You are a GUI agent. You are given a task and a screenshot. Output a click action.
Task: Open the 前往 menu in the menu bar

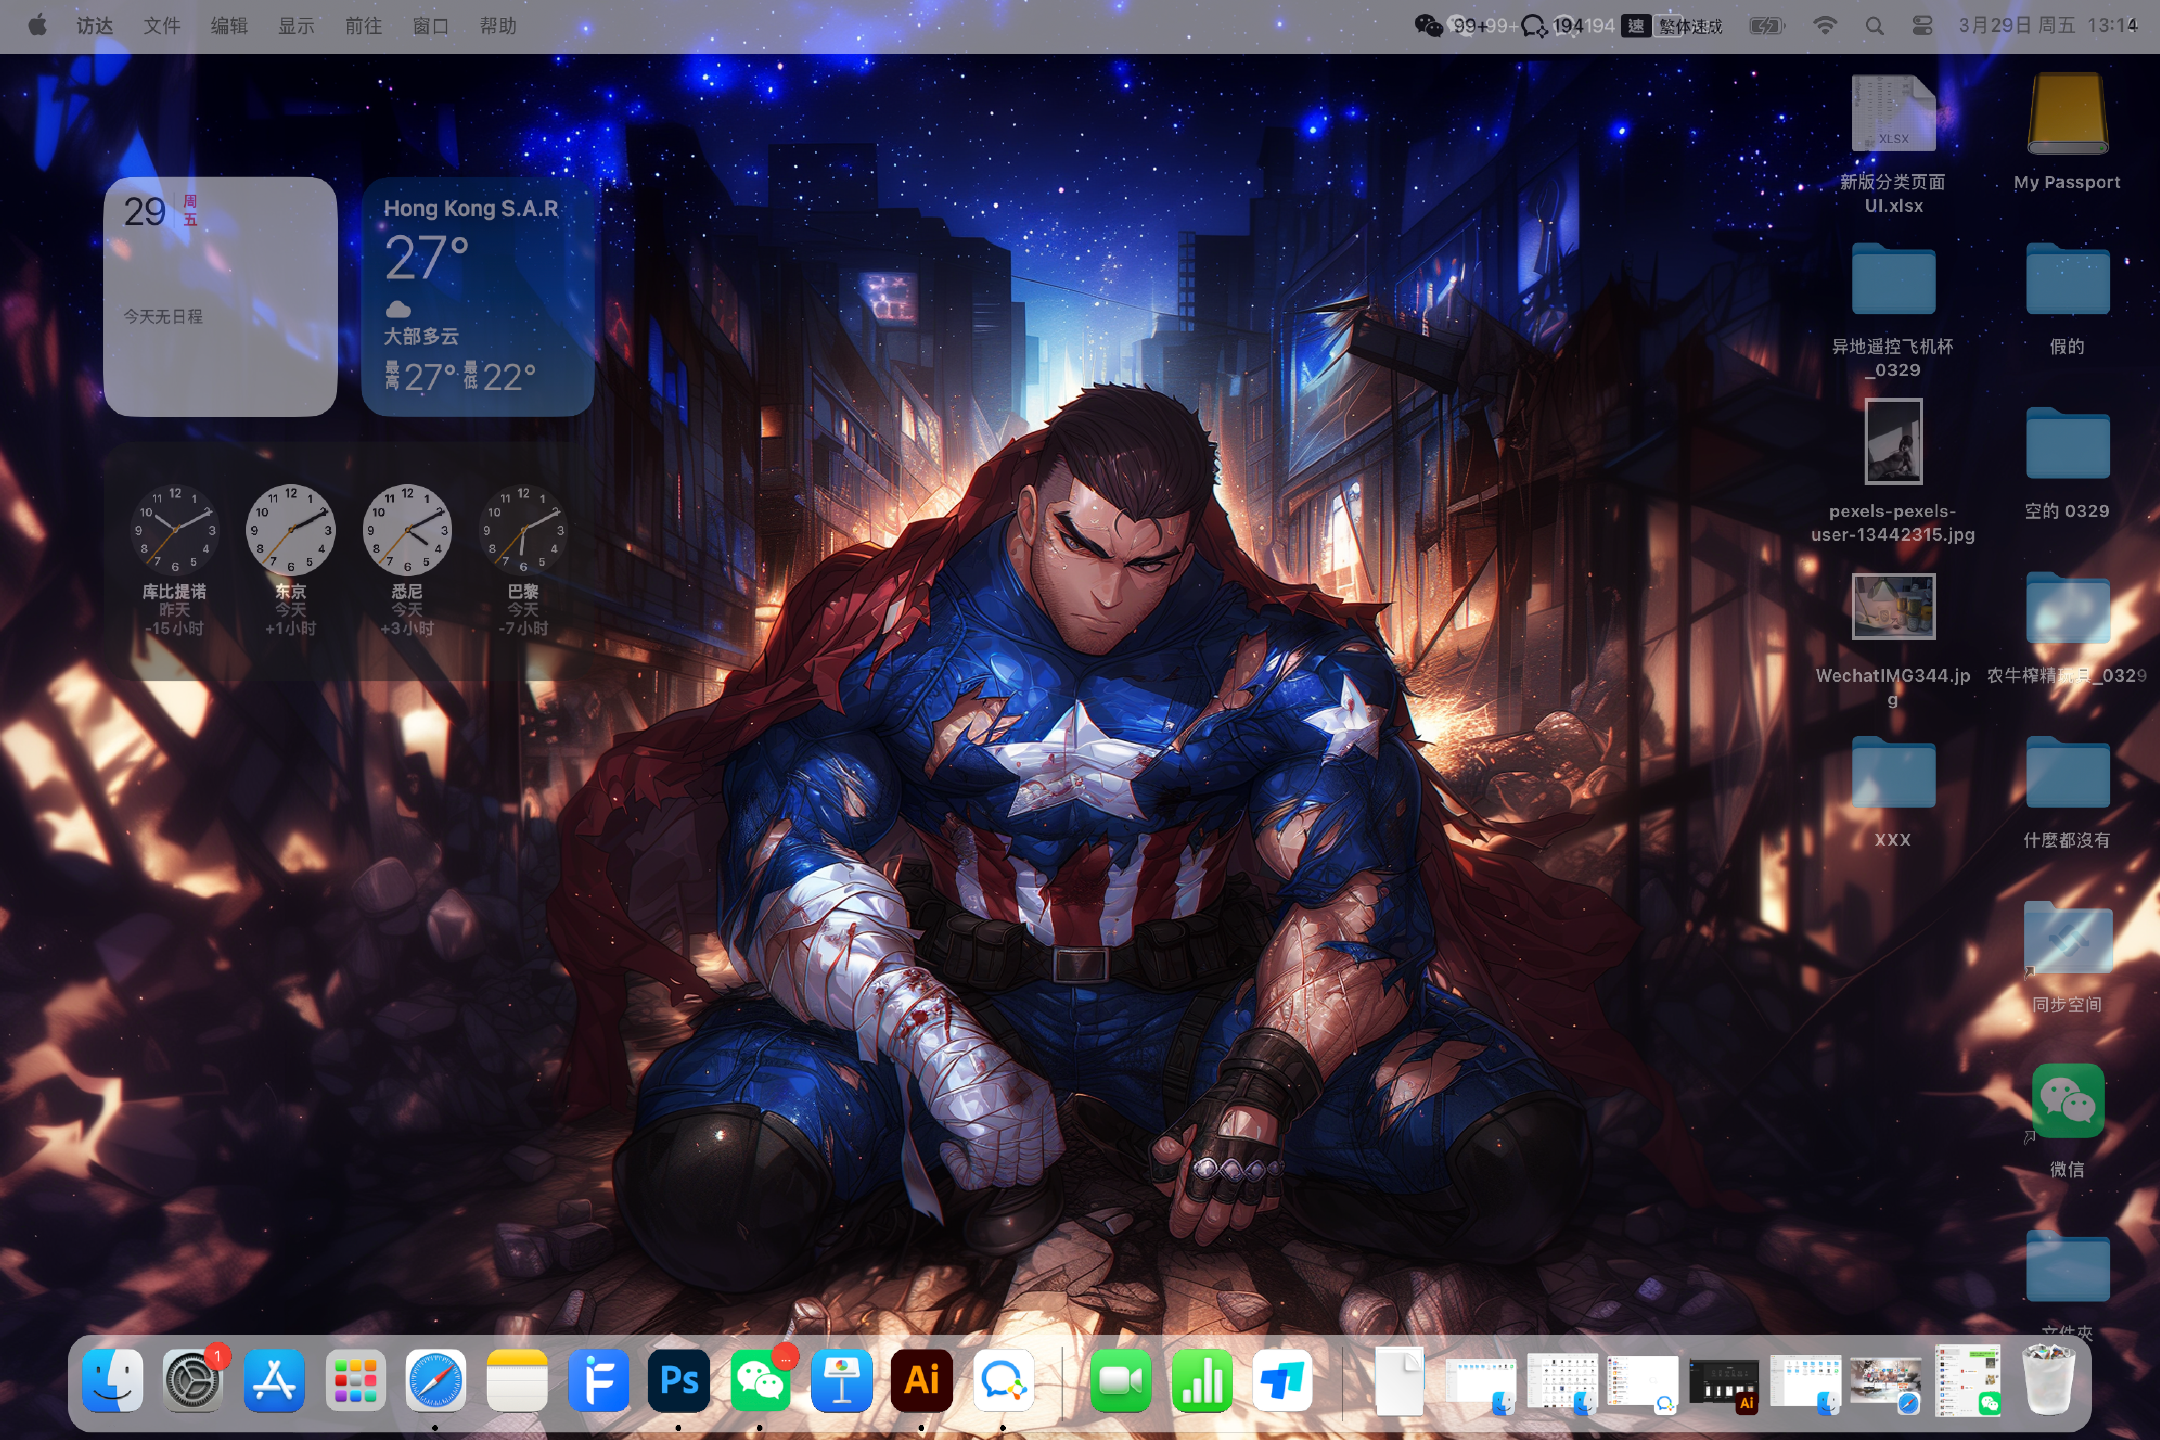363,26
